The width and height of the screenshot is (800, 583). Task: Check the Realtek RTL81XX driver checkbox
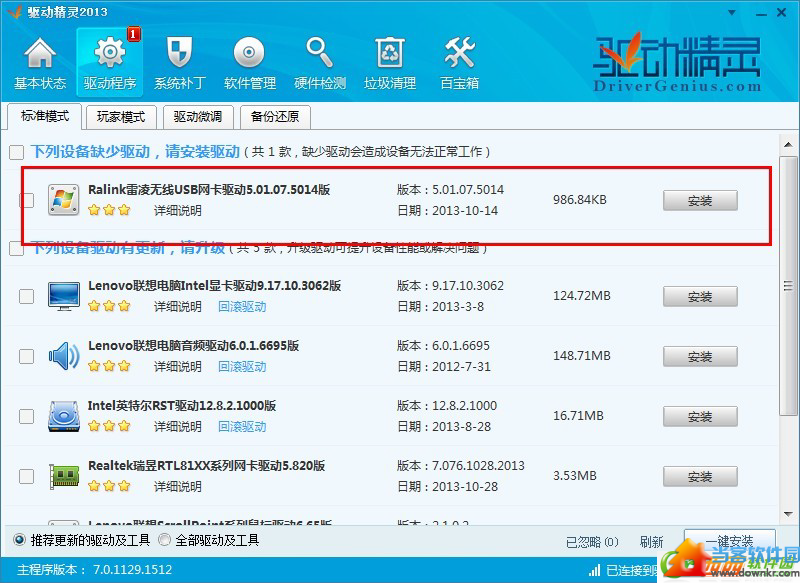(x=27, y=476)
